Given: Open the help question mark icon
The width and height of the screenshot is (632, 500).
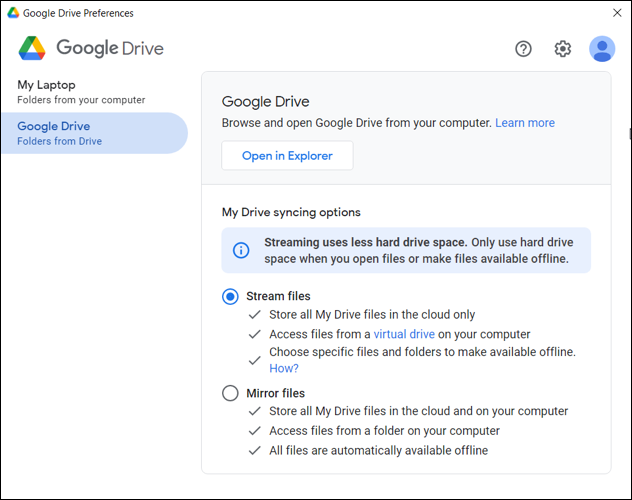Looking at the screenshot, I should pyautogui.click(x=523, y=49).
